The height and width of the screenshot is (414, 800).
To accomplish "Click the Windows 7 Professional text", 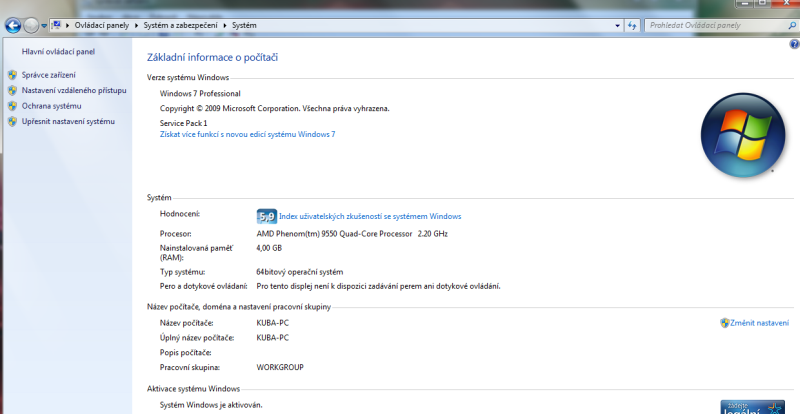I will coord(200,93).
